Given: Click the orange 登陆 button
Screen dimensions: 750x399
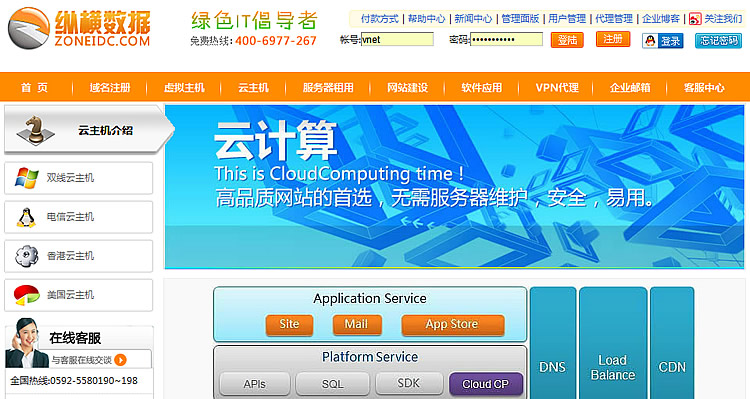Looking at the screenshot, I should click(x=567, y=40).
